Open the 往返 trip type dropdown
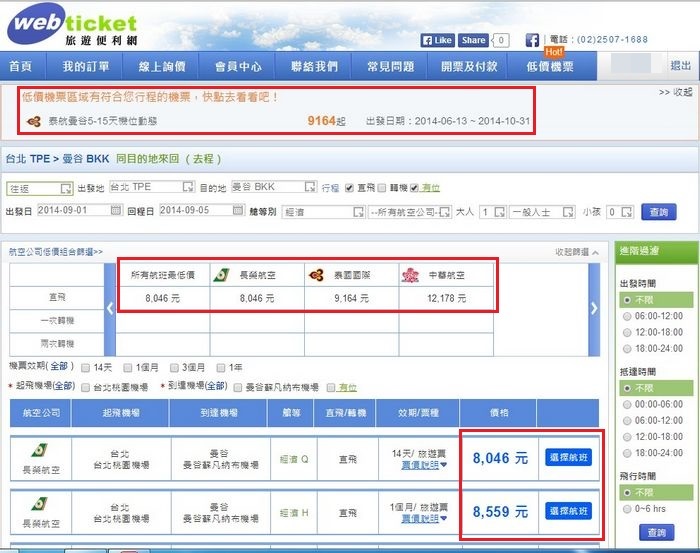700x553 pixels. click(39, 188)
